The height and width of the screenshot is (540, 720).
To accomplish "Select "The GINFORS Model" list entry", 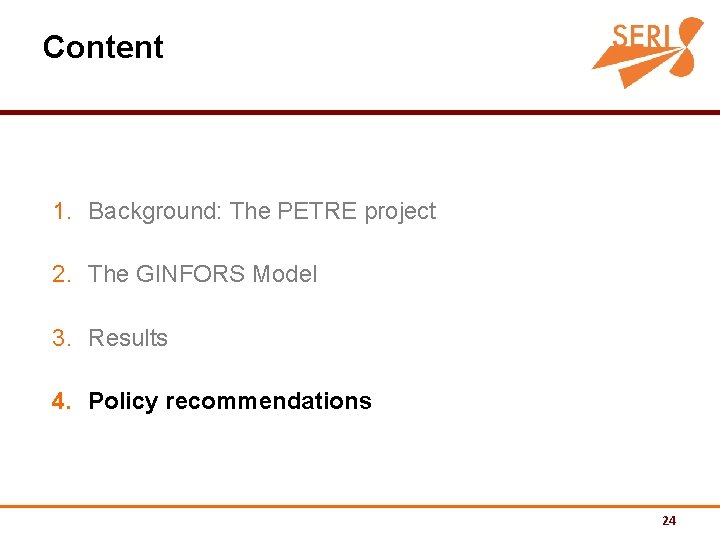I will pyautogui.click(x=202, y=274).
